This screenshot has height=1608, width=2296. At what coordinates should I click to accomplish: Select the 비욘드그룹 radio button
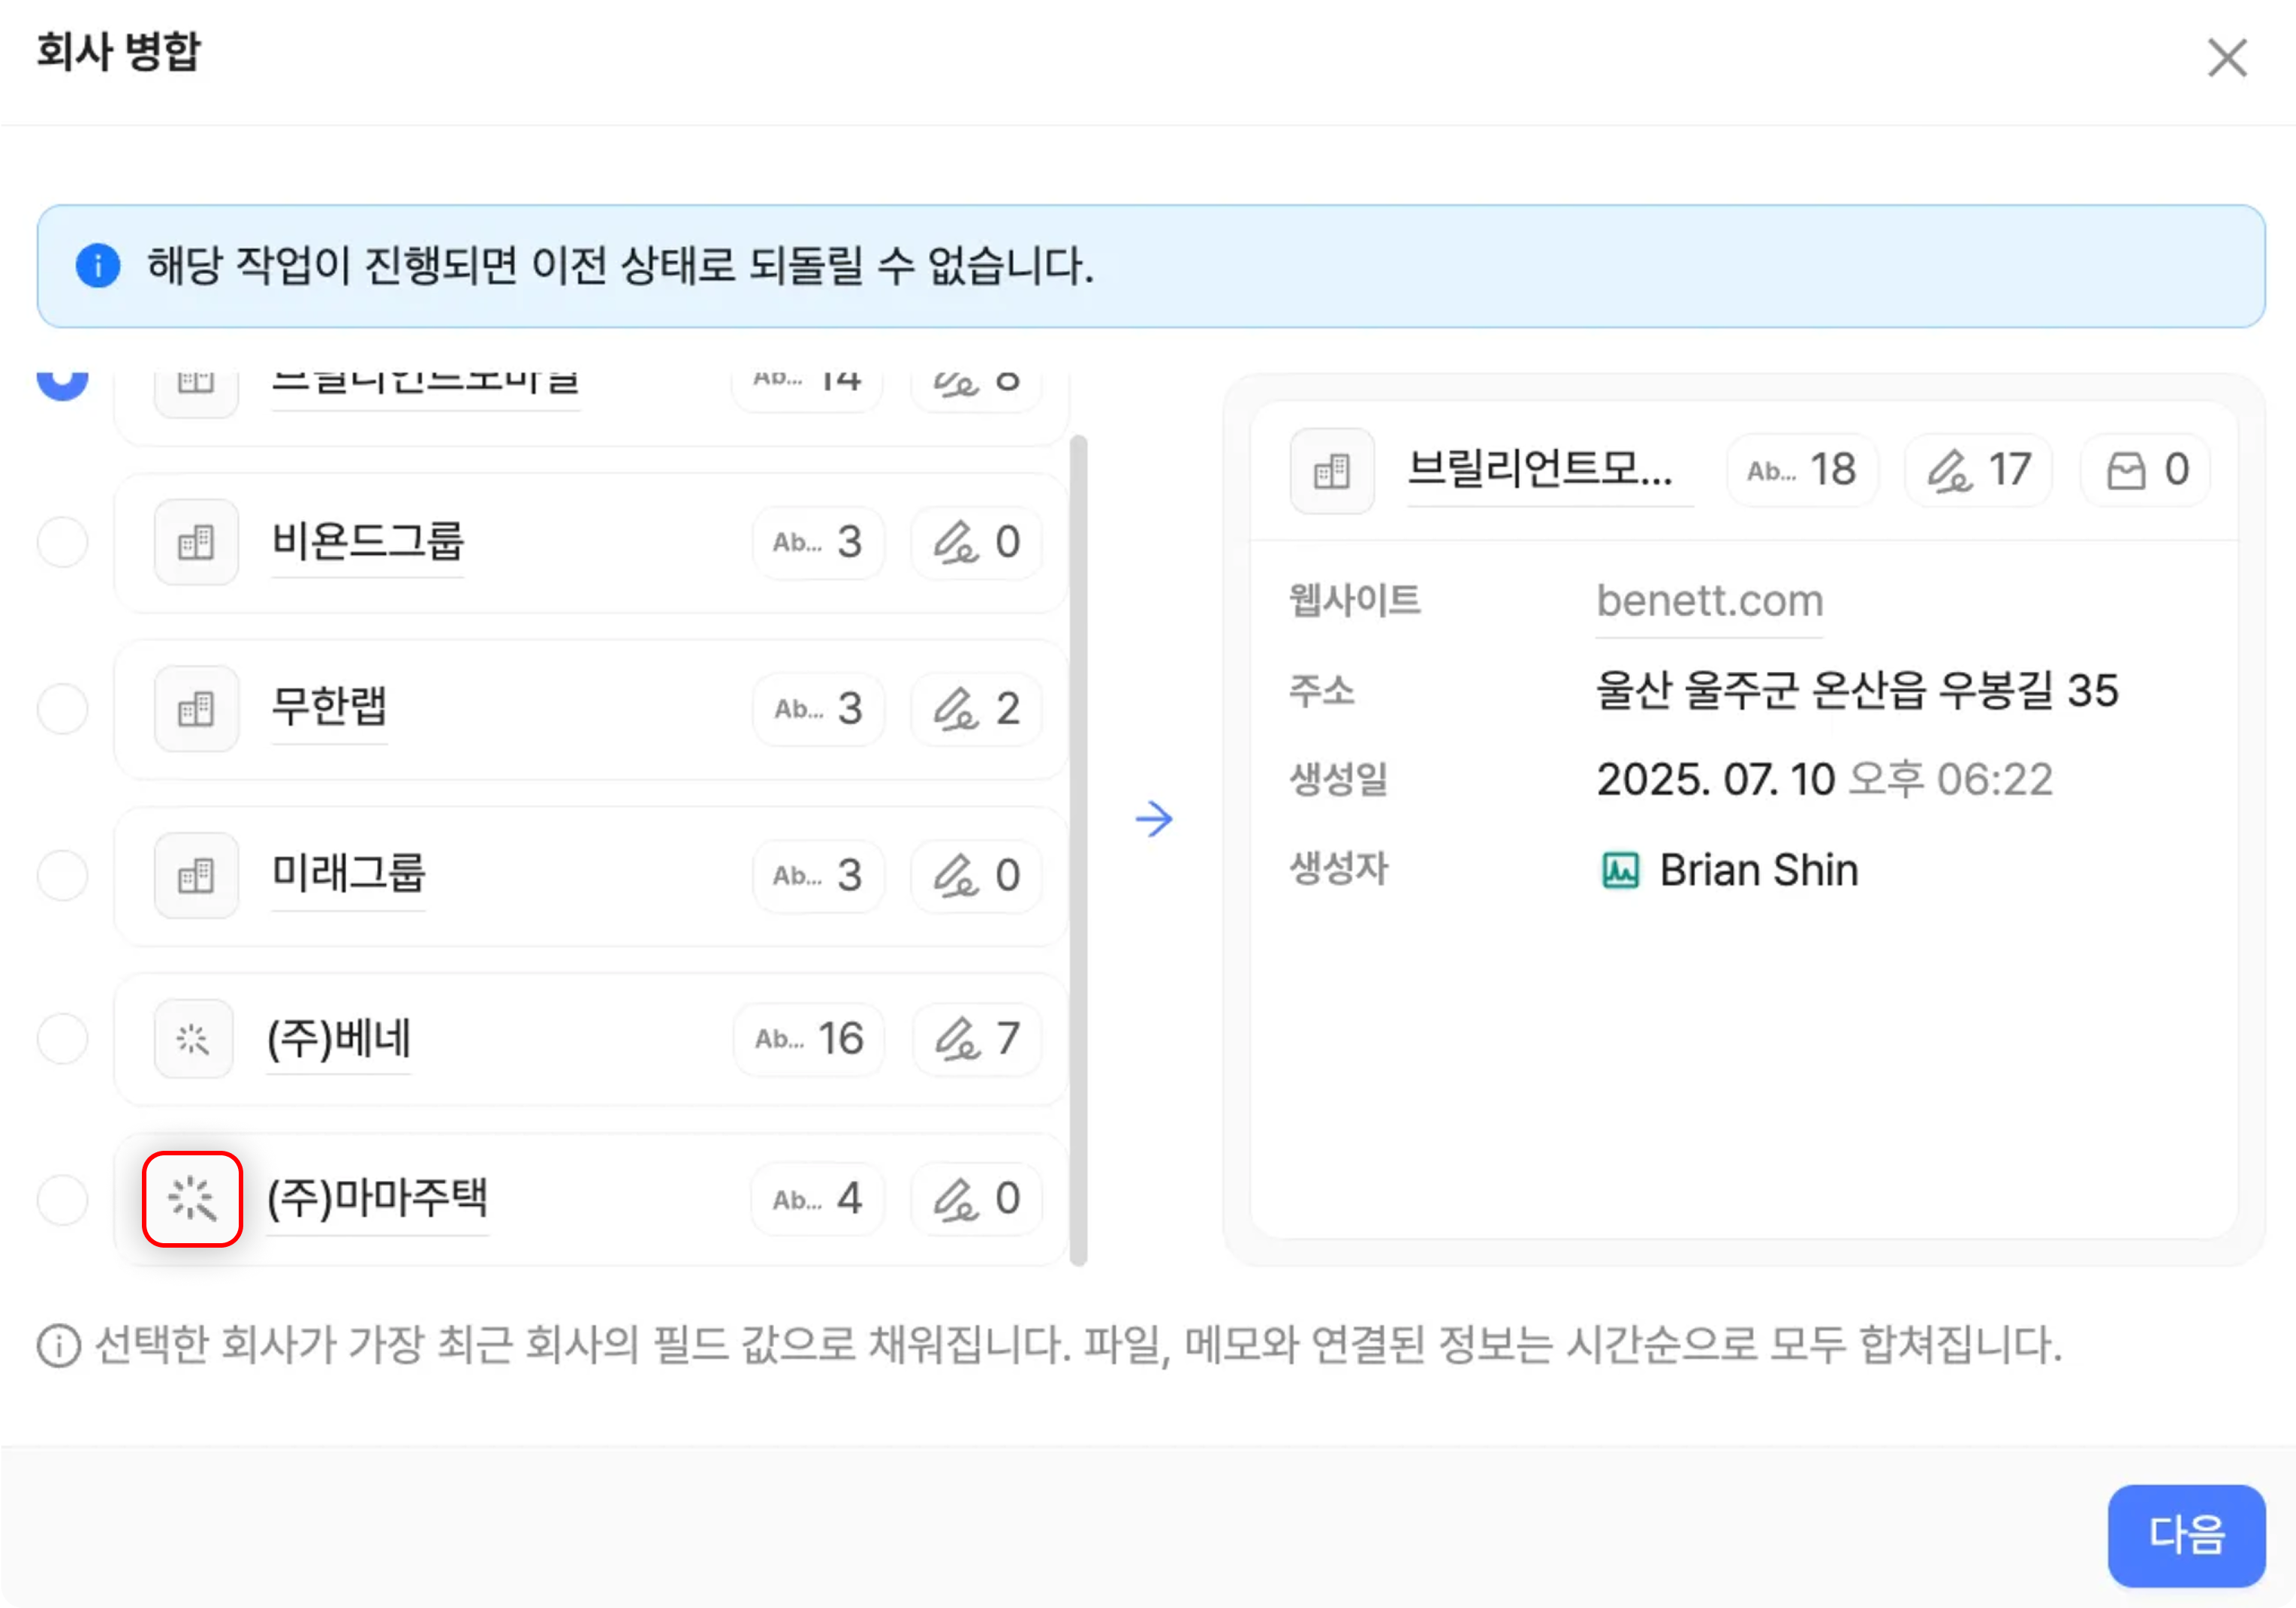[63, 542]
